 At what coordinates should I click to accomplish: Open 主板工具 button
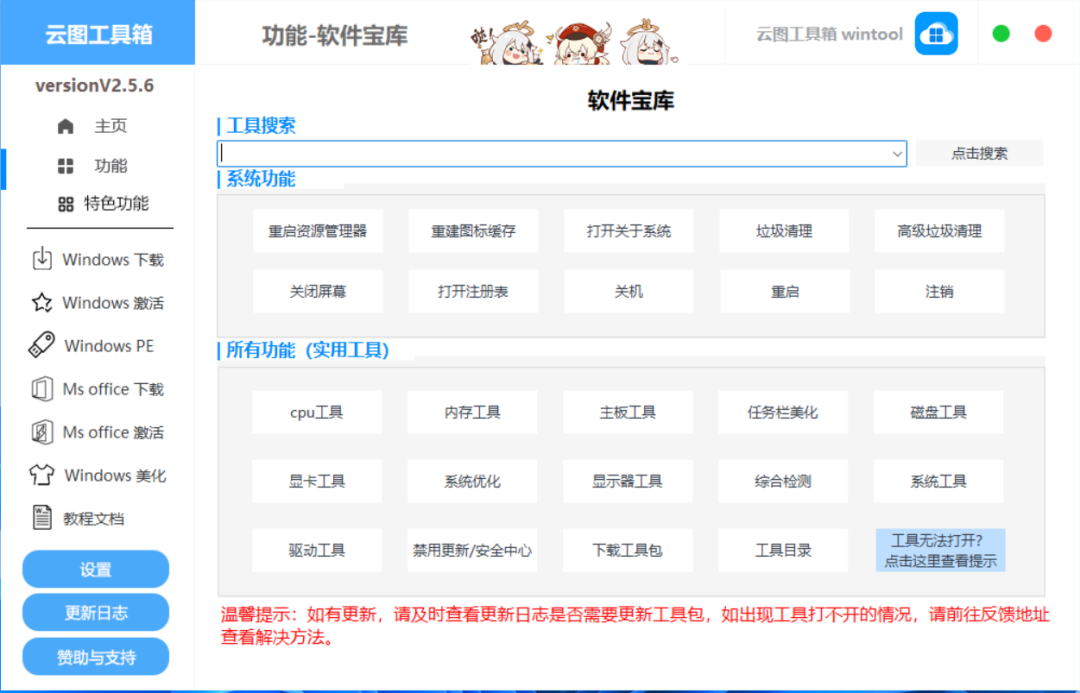pyautogui.click(x=627, y=413)
